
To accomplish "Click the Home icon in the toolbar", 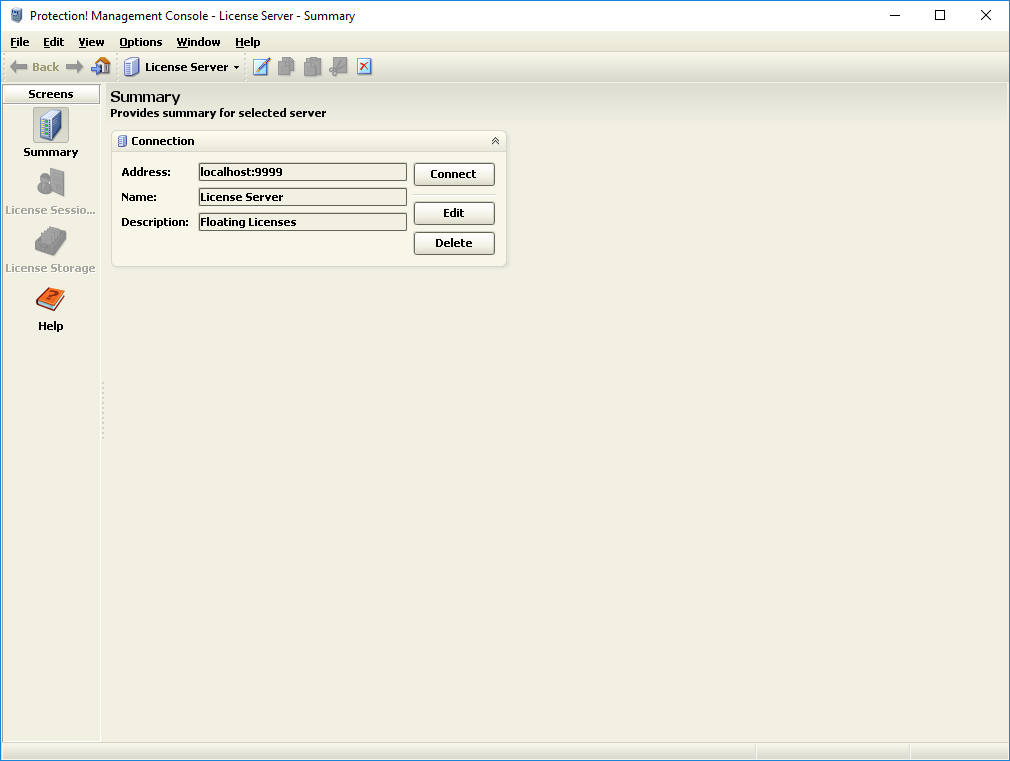I will click(x=101, y=67).
